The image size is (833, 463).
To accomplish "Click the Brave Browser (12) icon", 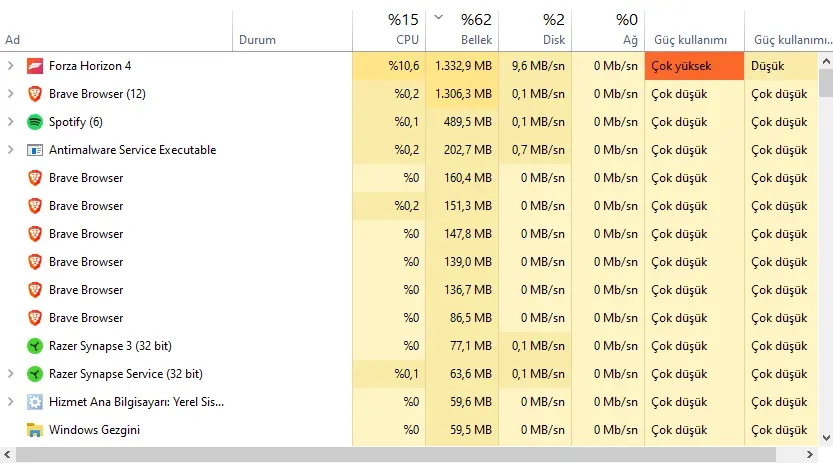I will click(x=35, y=94).
